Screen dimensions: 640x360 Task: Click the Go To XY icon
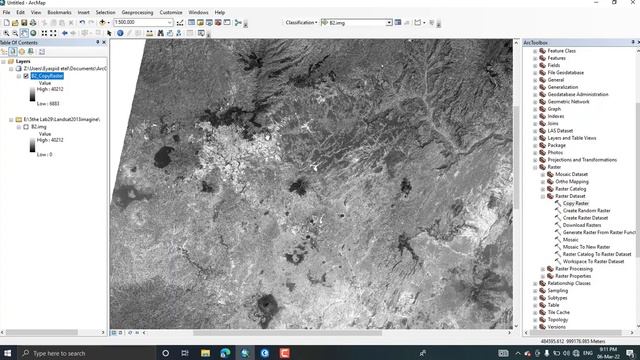point(178,33)
